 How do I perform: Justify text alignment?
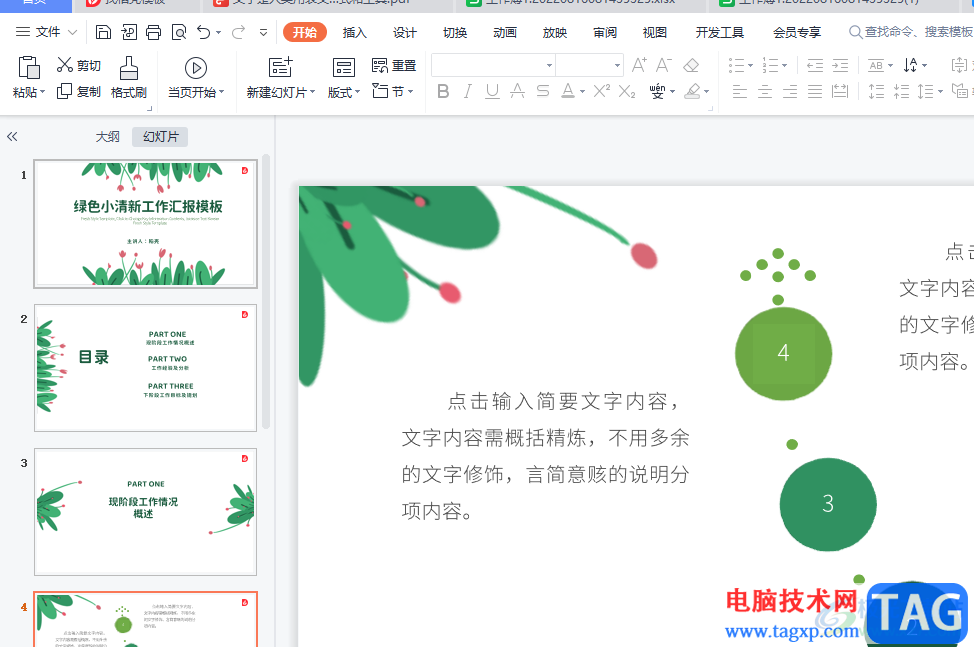[x=815, y=92]
